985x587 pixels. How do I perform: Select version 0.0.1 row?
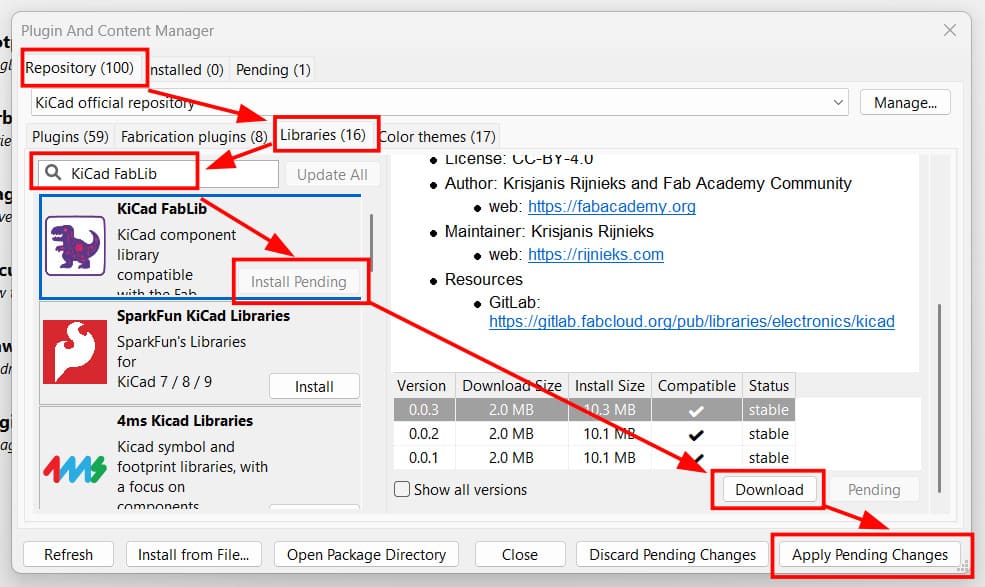(594, 458)
